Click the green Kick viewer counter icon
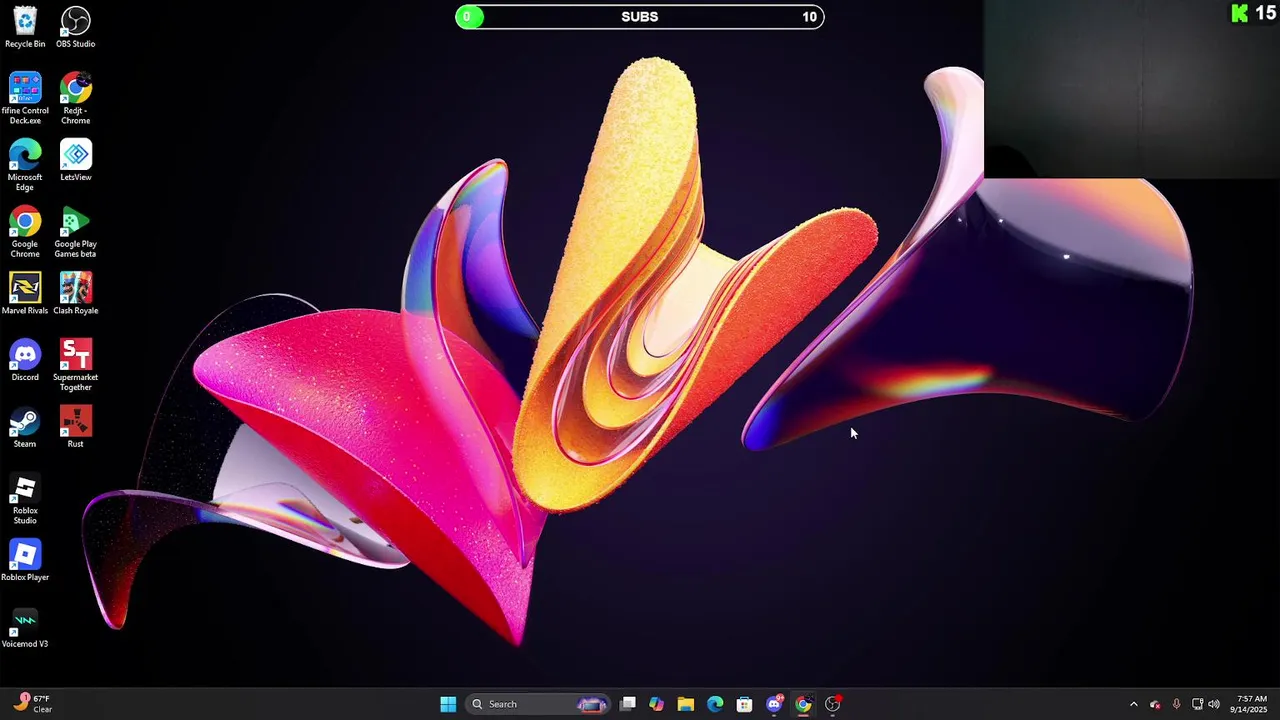1280x720 pixels. click(1240, 13)
